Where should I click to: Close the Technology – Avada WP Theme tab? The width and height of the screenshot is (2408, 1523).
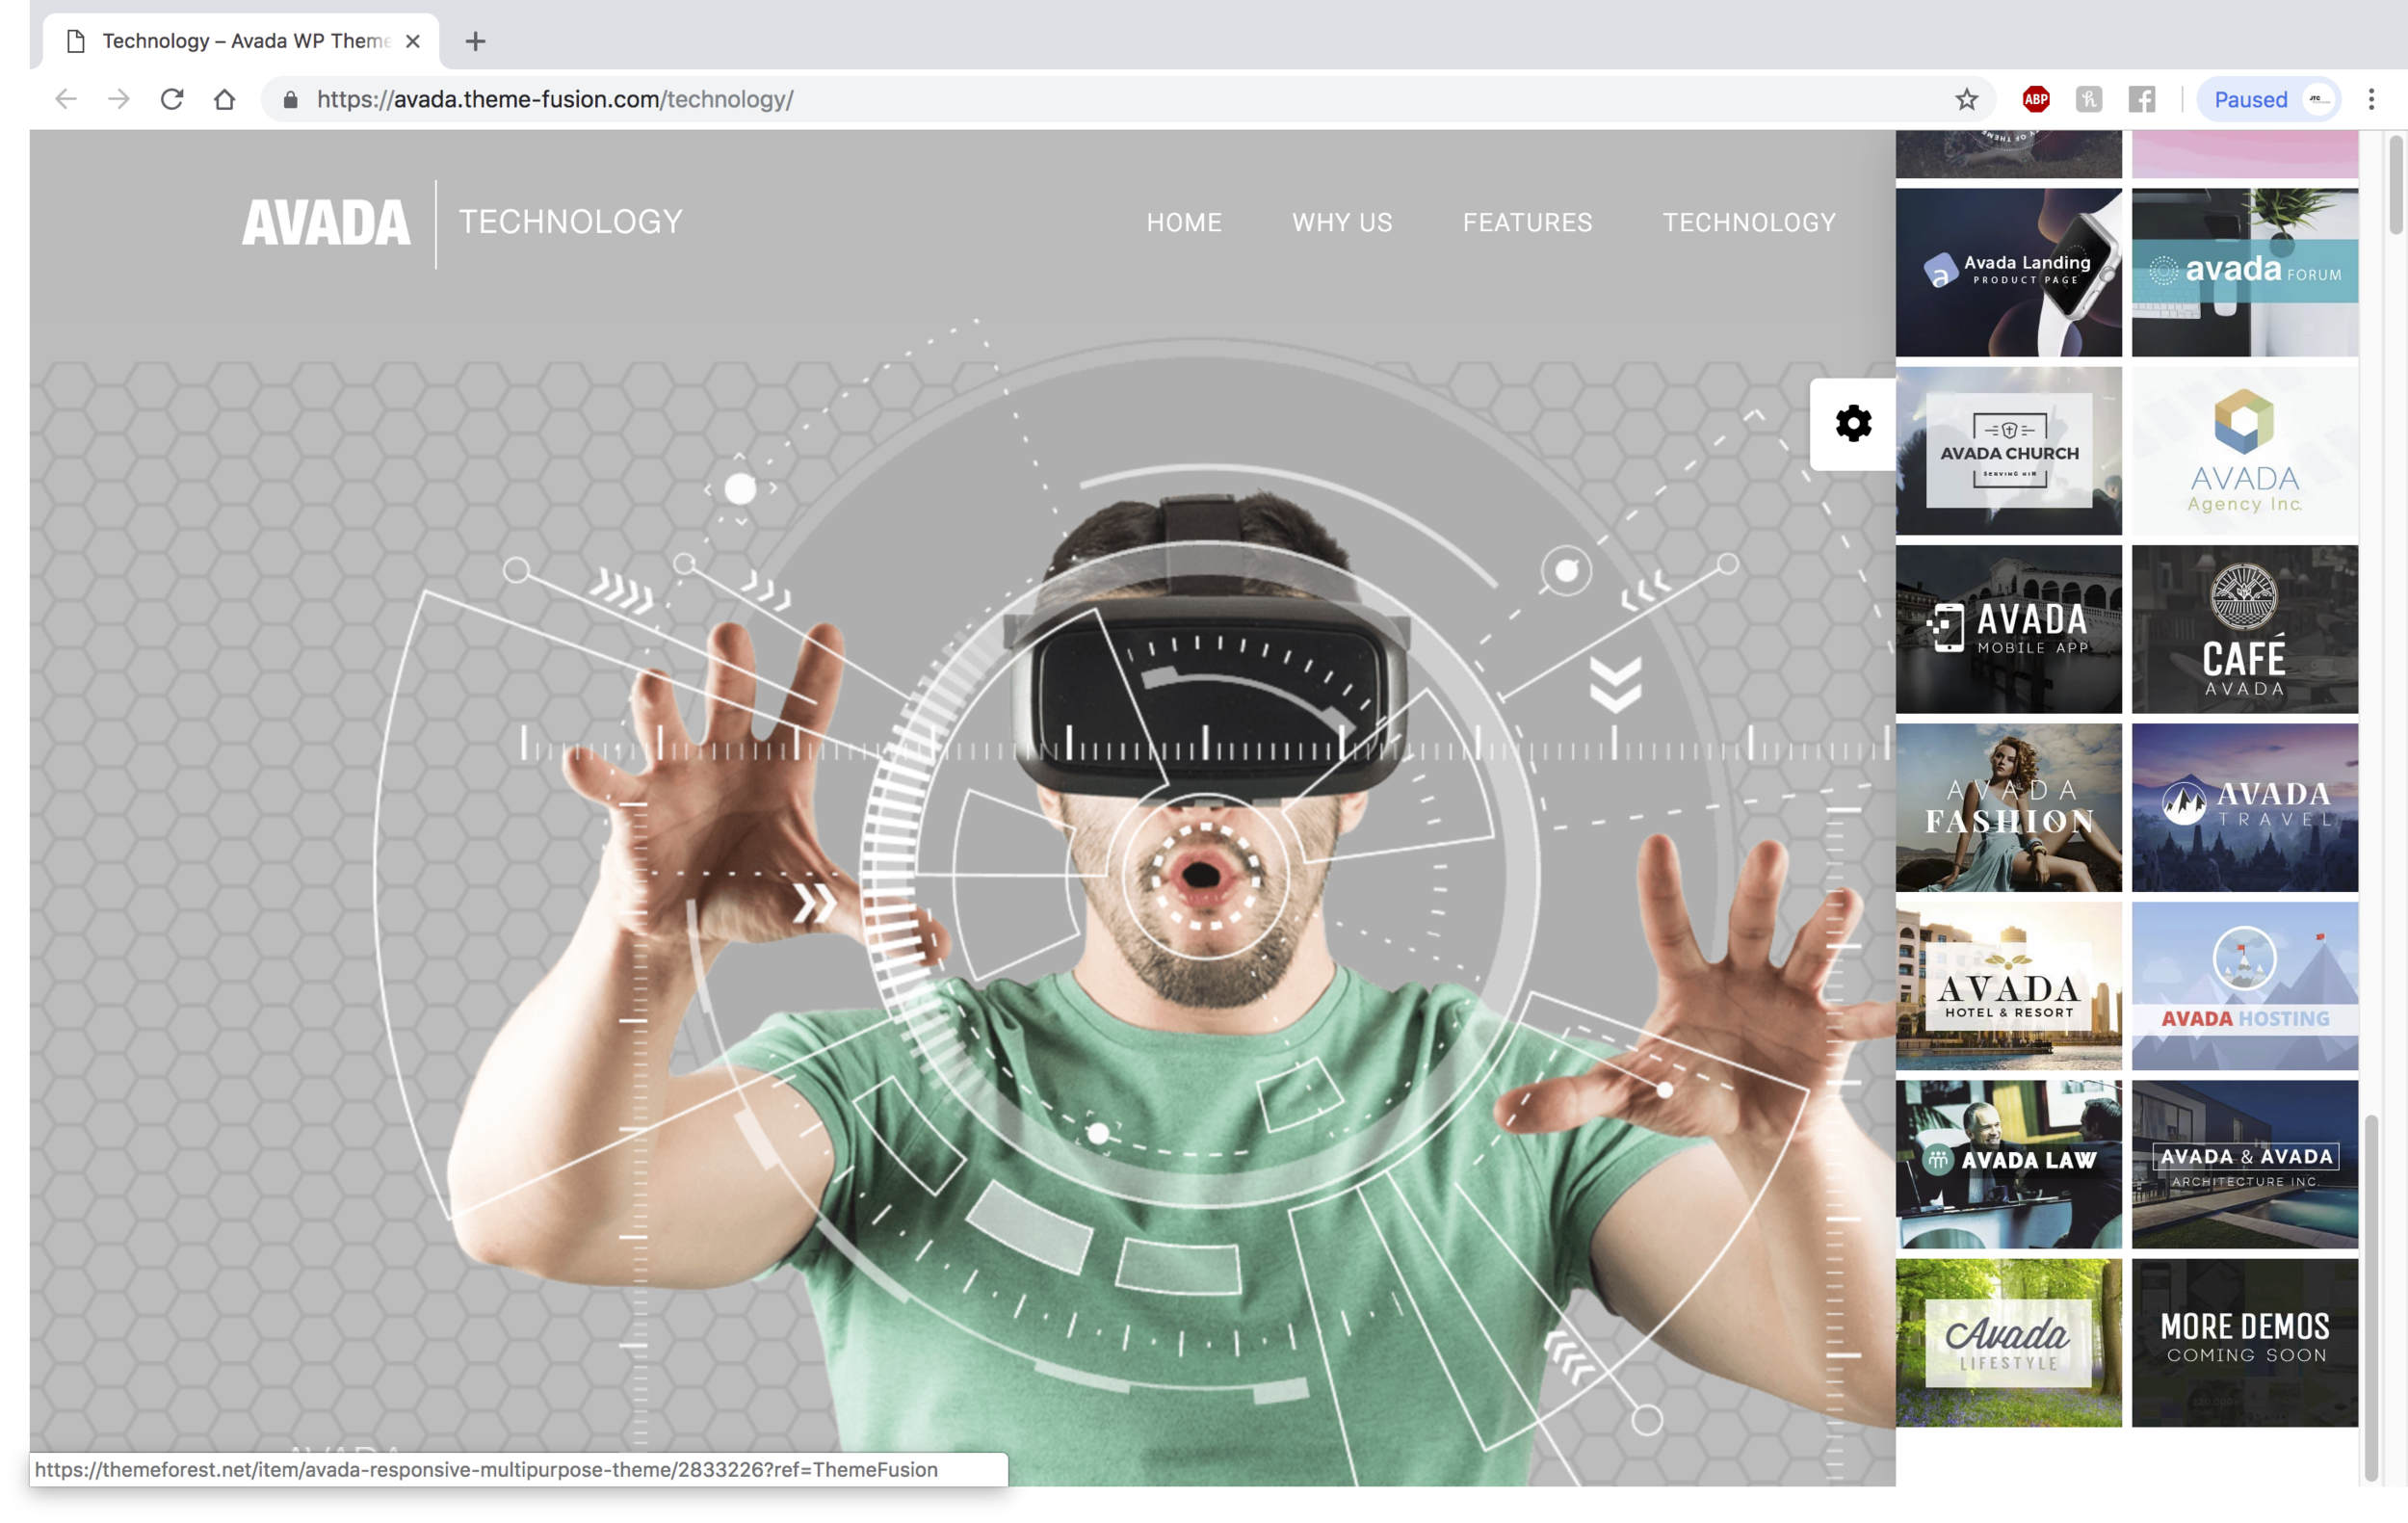coord(413,41)
